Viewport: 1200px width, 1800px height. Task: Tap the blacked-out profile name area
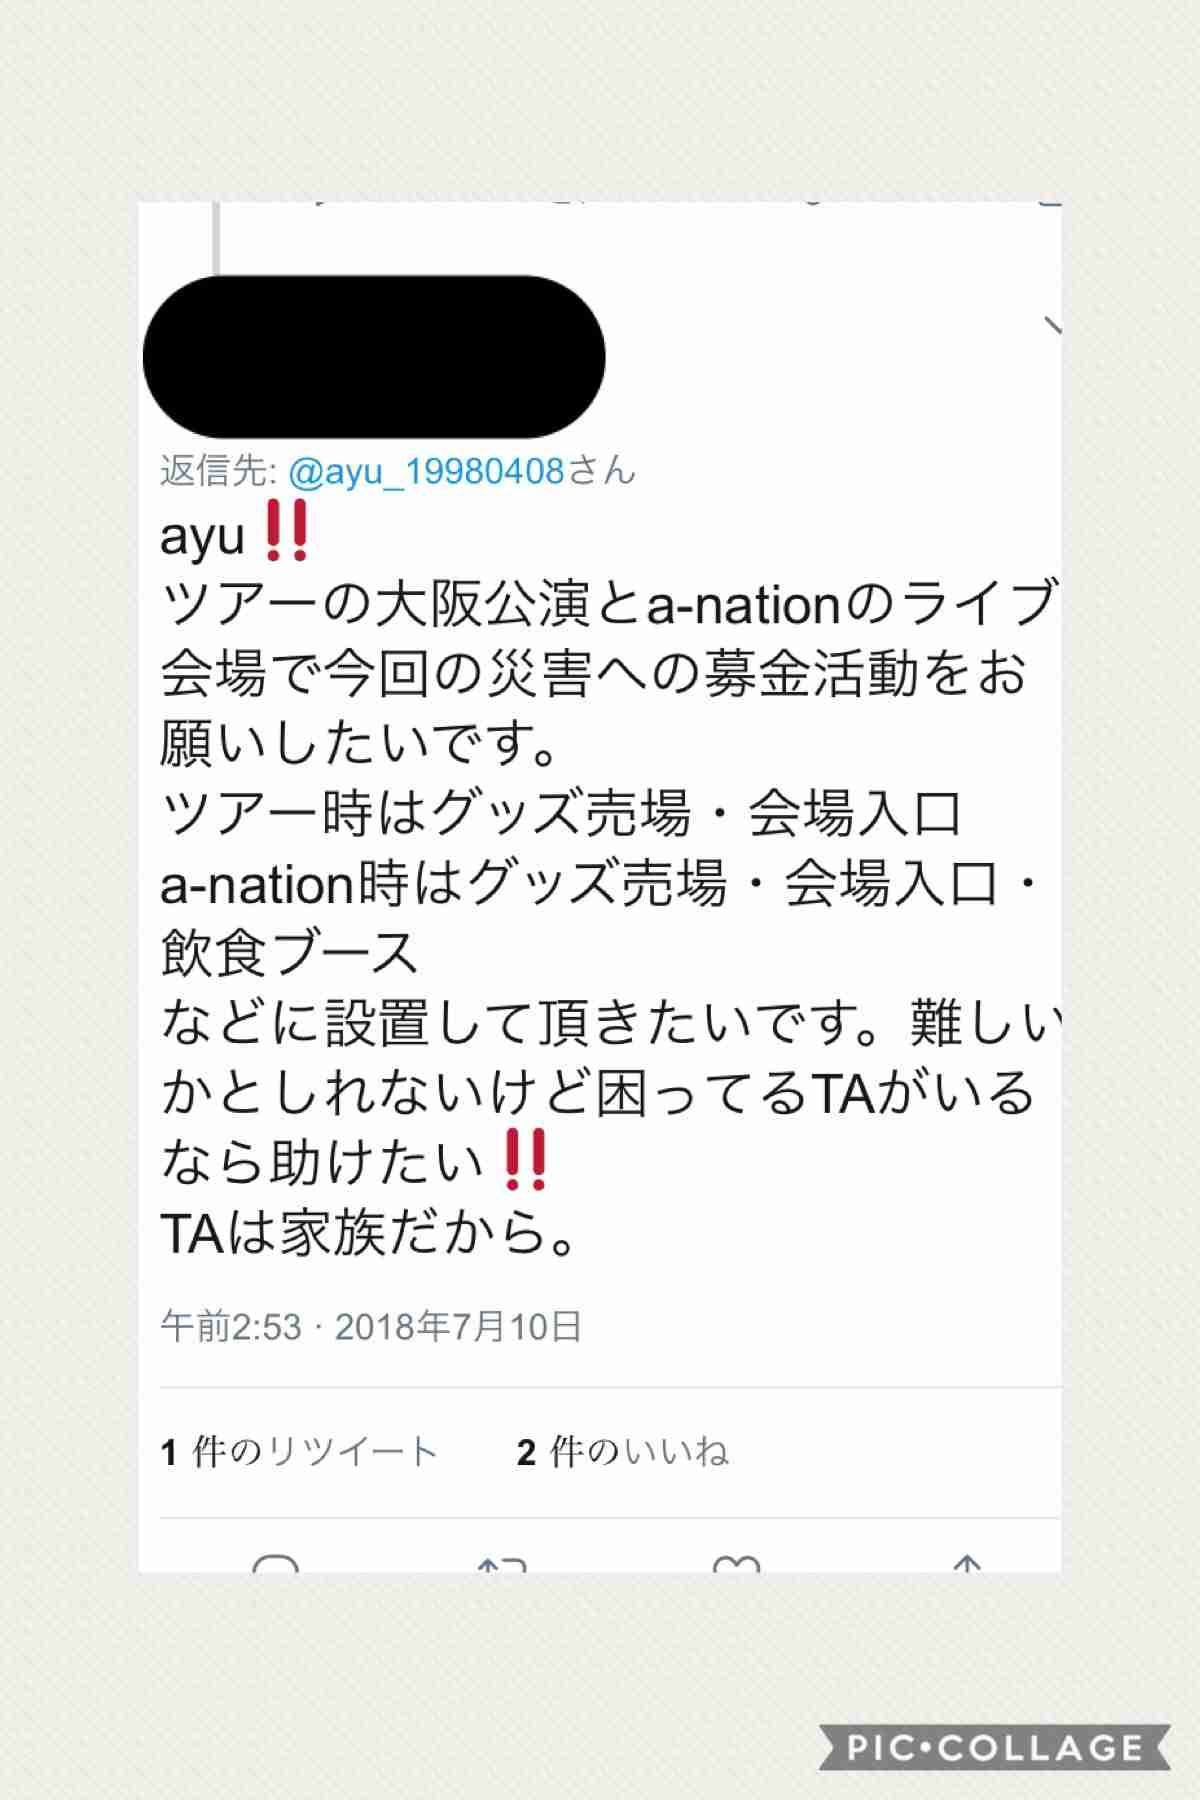click(374, 357)
